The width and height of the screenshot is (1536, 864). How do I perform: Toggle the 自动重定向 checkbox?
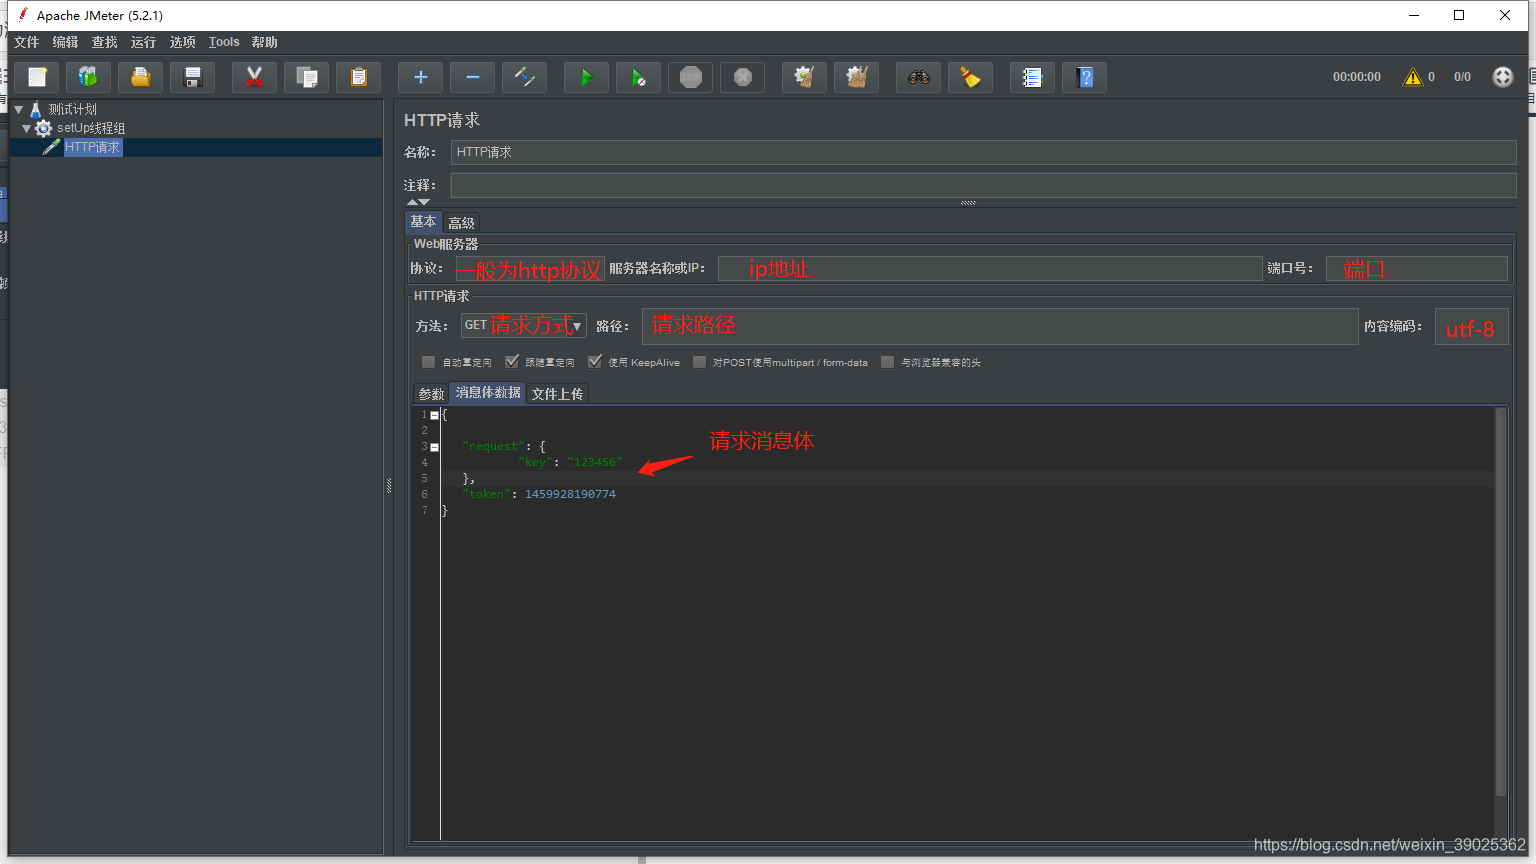click(429, 362)
